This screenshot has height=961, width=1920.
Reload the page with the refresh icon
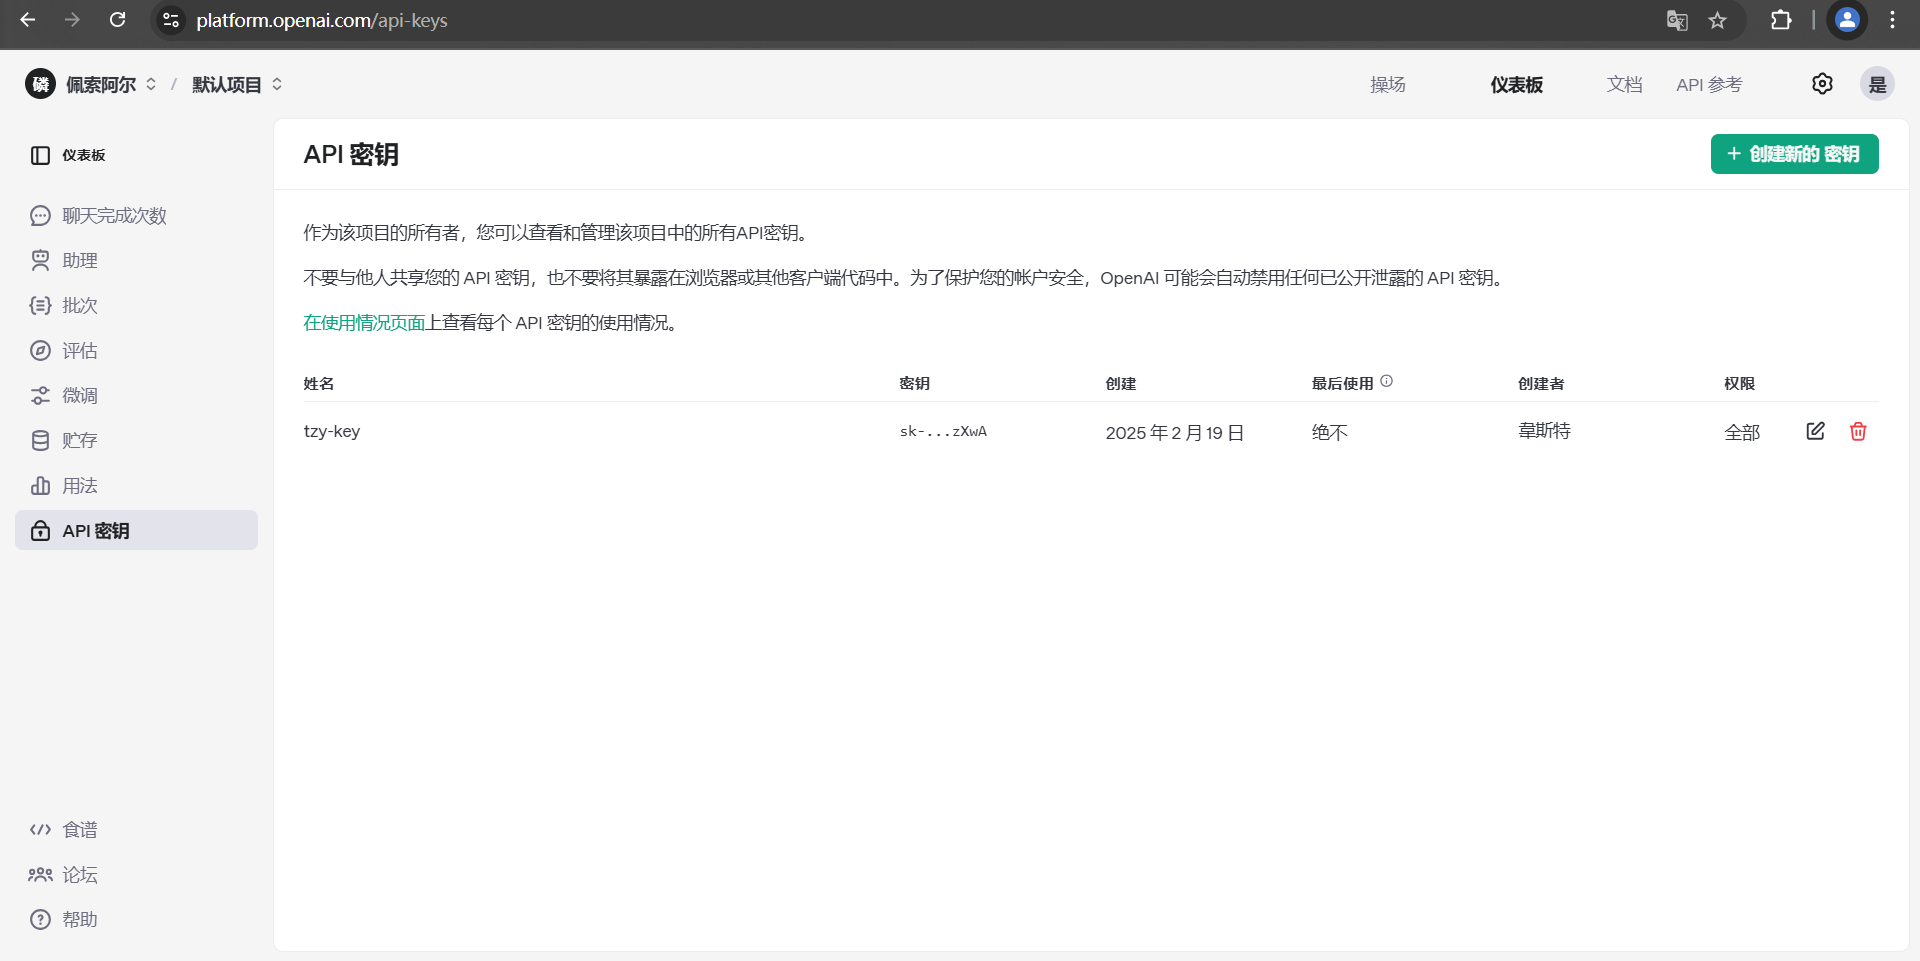[117, 20]
